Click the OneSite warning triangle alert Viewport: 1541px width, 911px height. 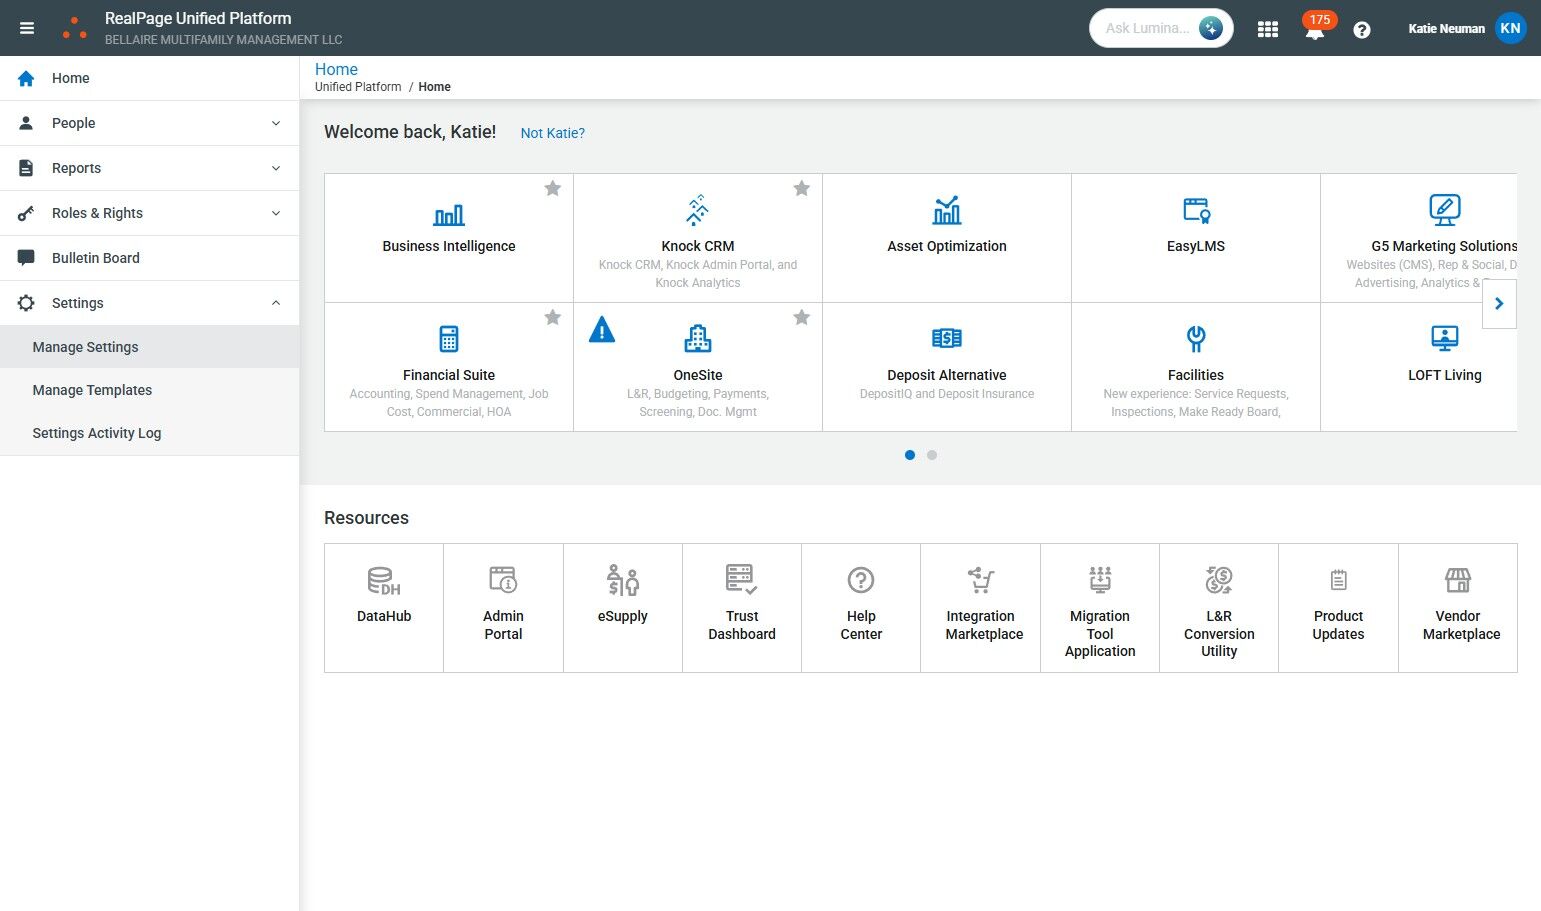click(602, 329)
